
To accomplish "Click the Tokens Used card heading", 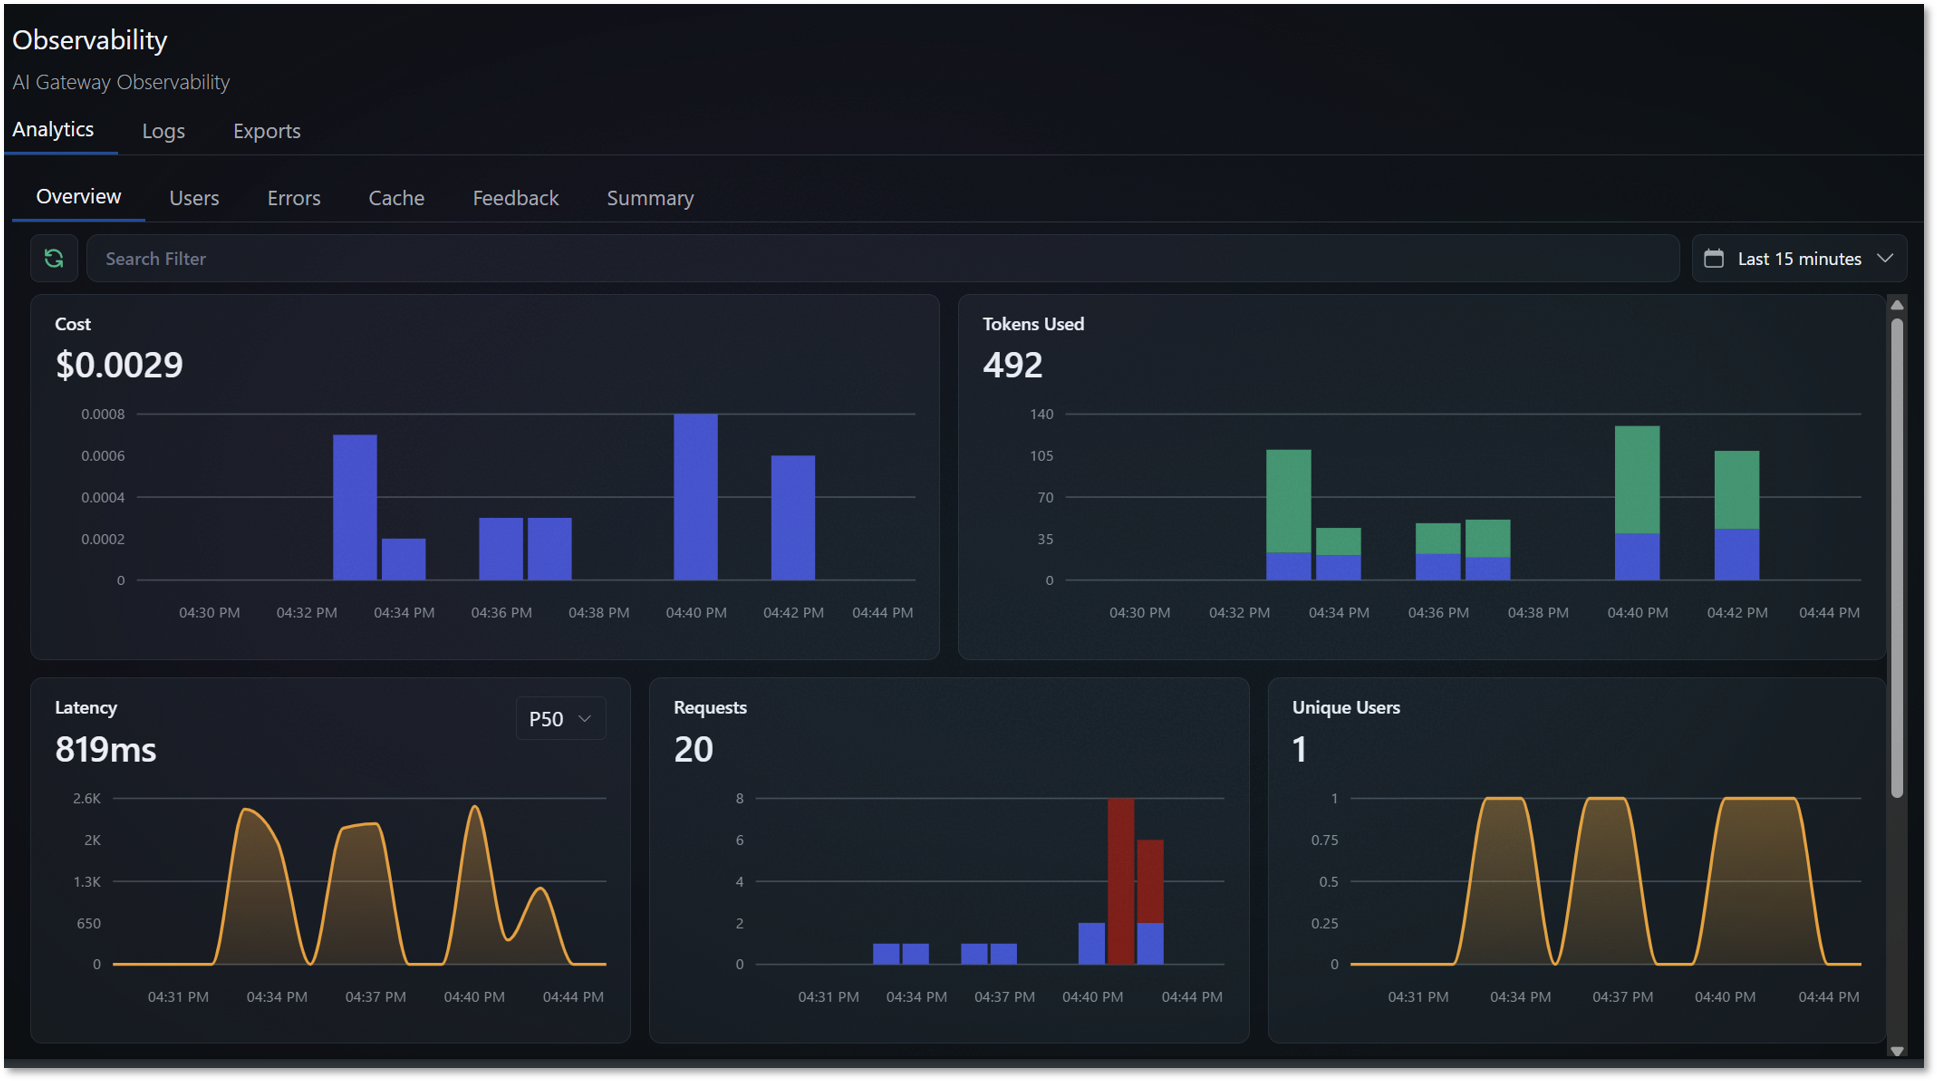I will (1033, 324).
